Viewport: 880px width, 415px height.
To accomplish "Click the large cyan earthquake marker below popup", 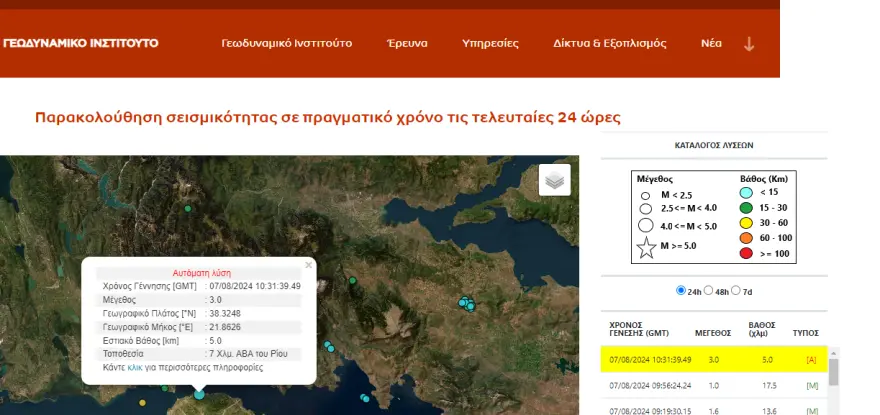I will 199,394.
